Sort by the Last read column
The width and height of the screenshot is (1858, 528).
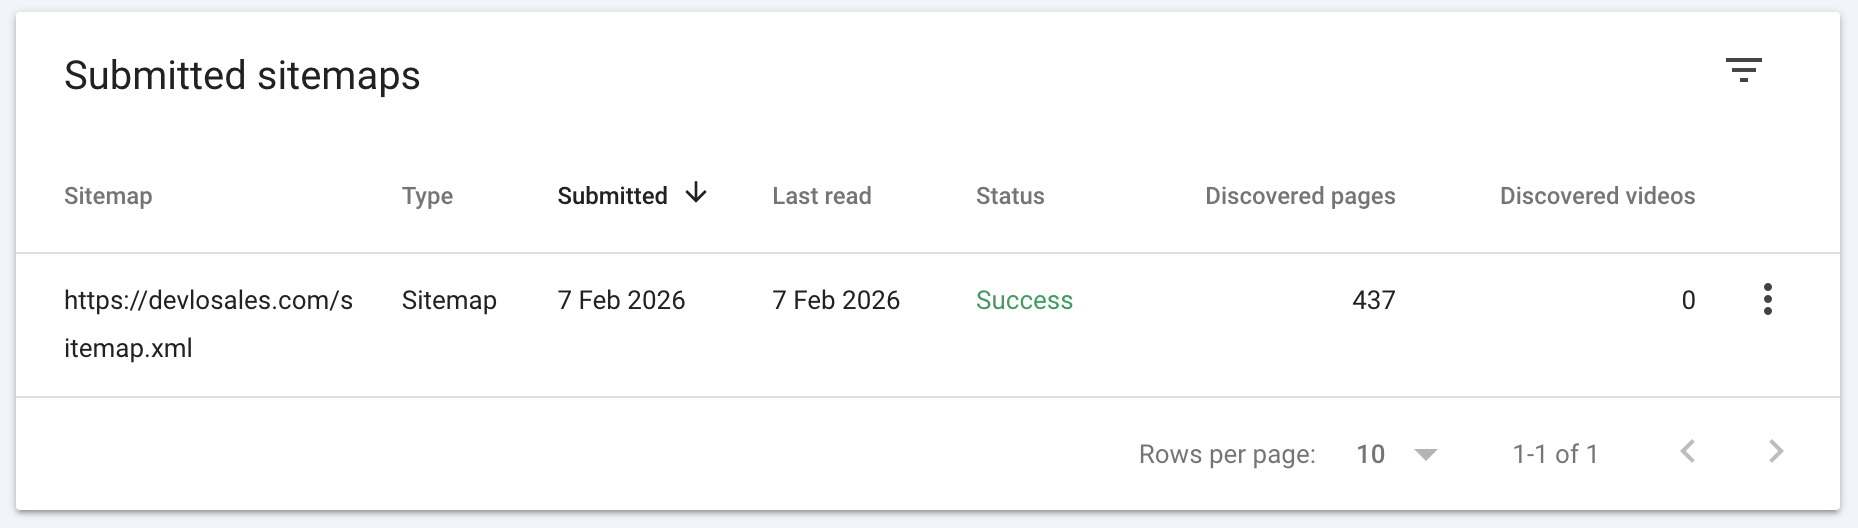(x=821, y=196)
